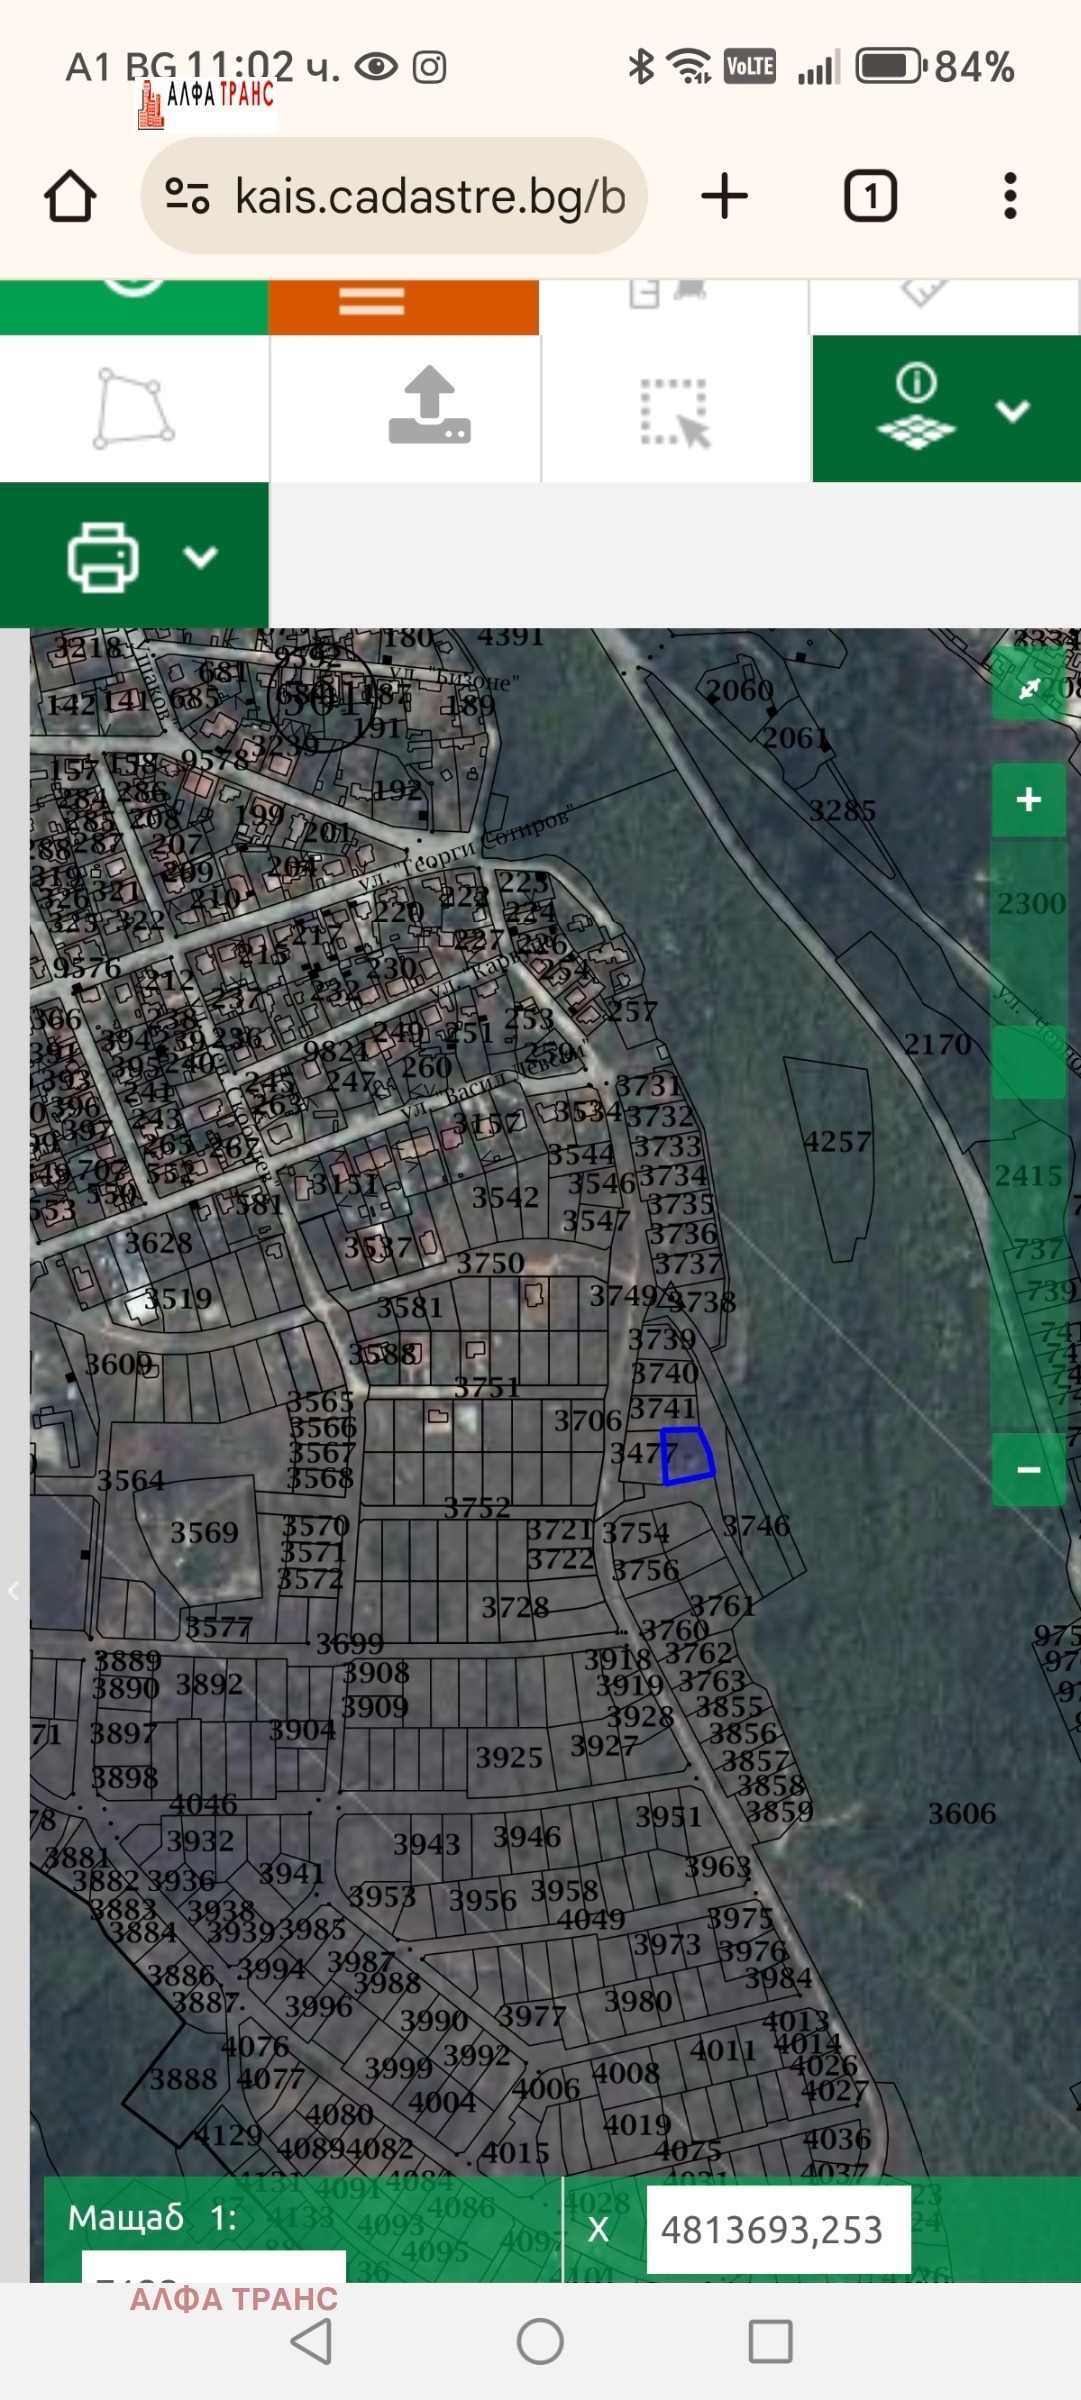Zoom out with the map minus button

(1028, 1469)
